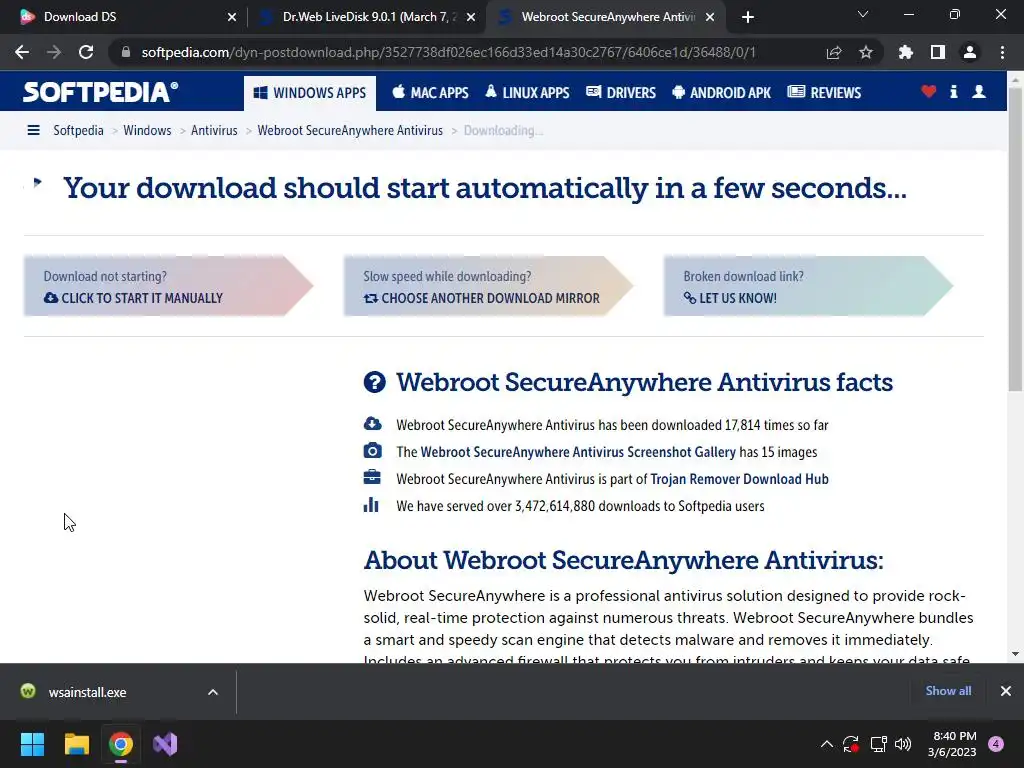
Task: Open the Android APK section
Action: pyautogui.click(x=722, y=93)
